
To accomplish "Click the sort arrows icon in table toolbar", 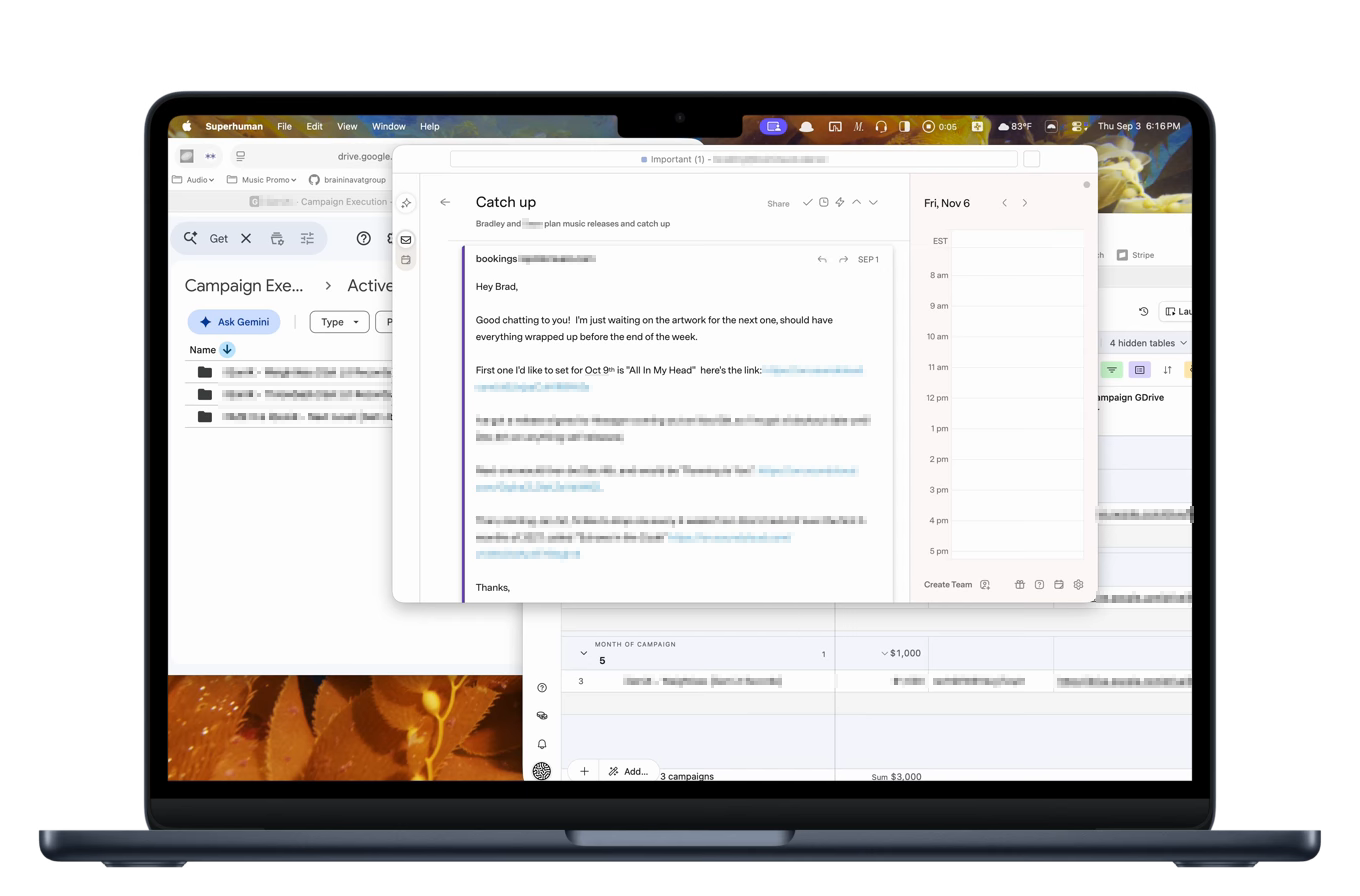I will [x=1167, y=370].
